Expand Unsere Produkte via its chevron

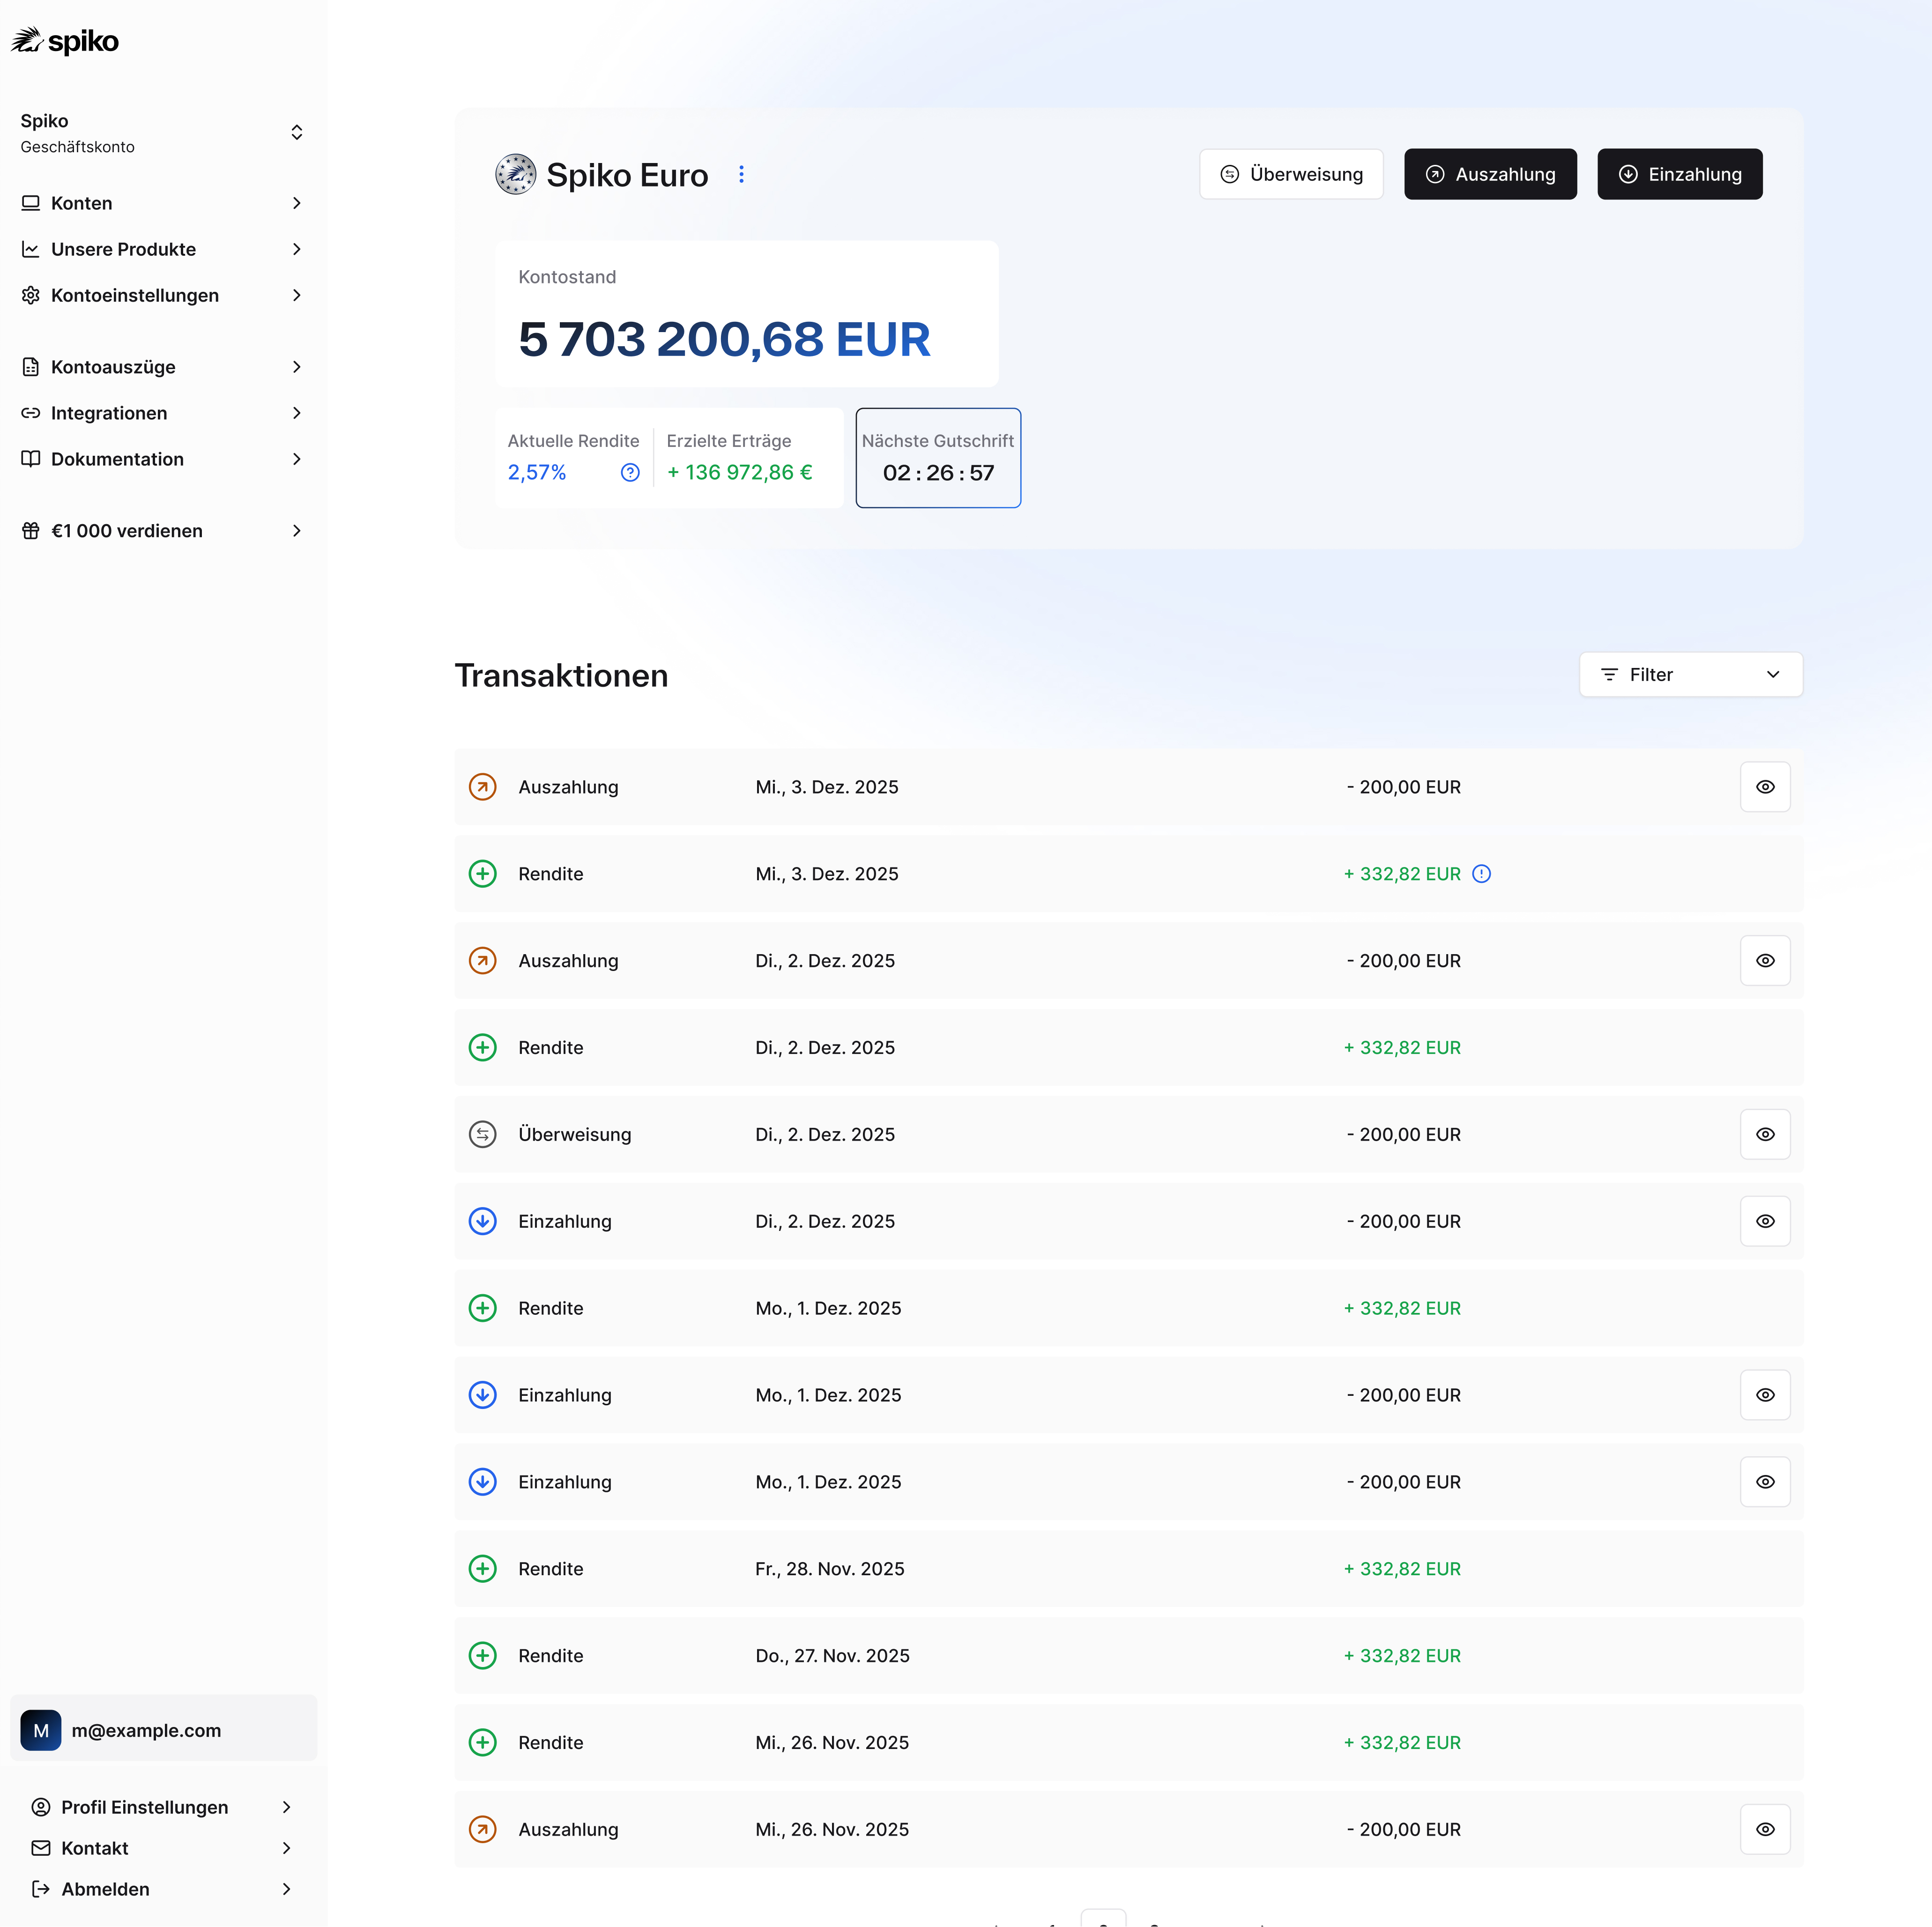(x=297, y=249)
